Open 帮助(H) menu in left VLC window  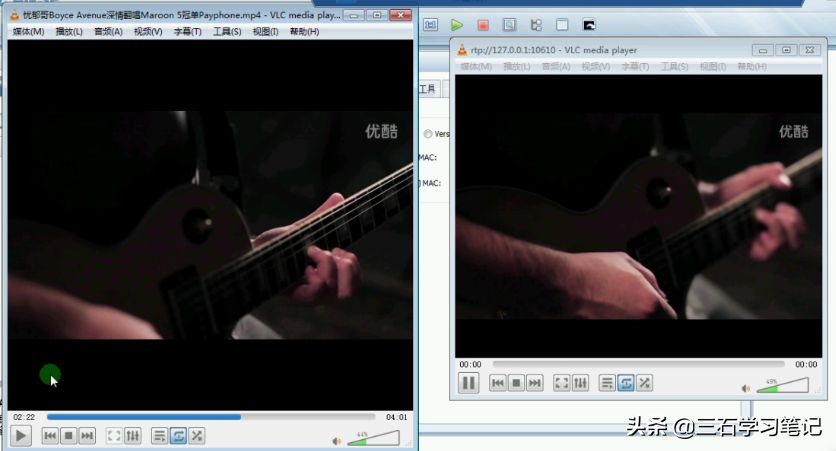pyautogui.click(x=304, y=31)
